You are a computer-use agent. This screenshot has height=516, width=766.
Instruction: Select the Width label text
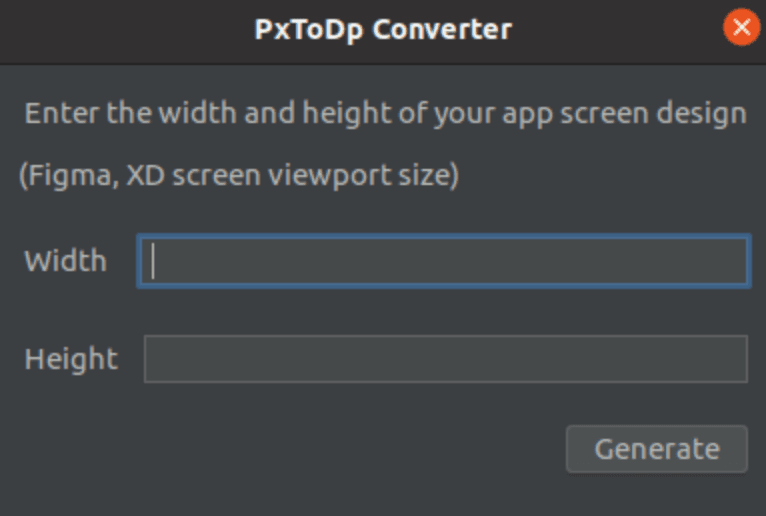(x=65, y=260)
